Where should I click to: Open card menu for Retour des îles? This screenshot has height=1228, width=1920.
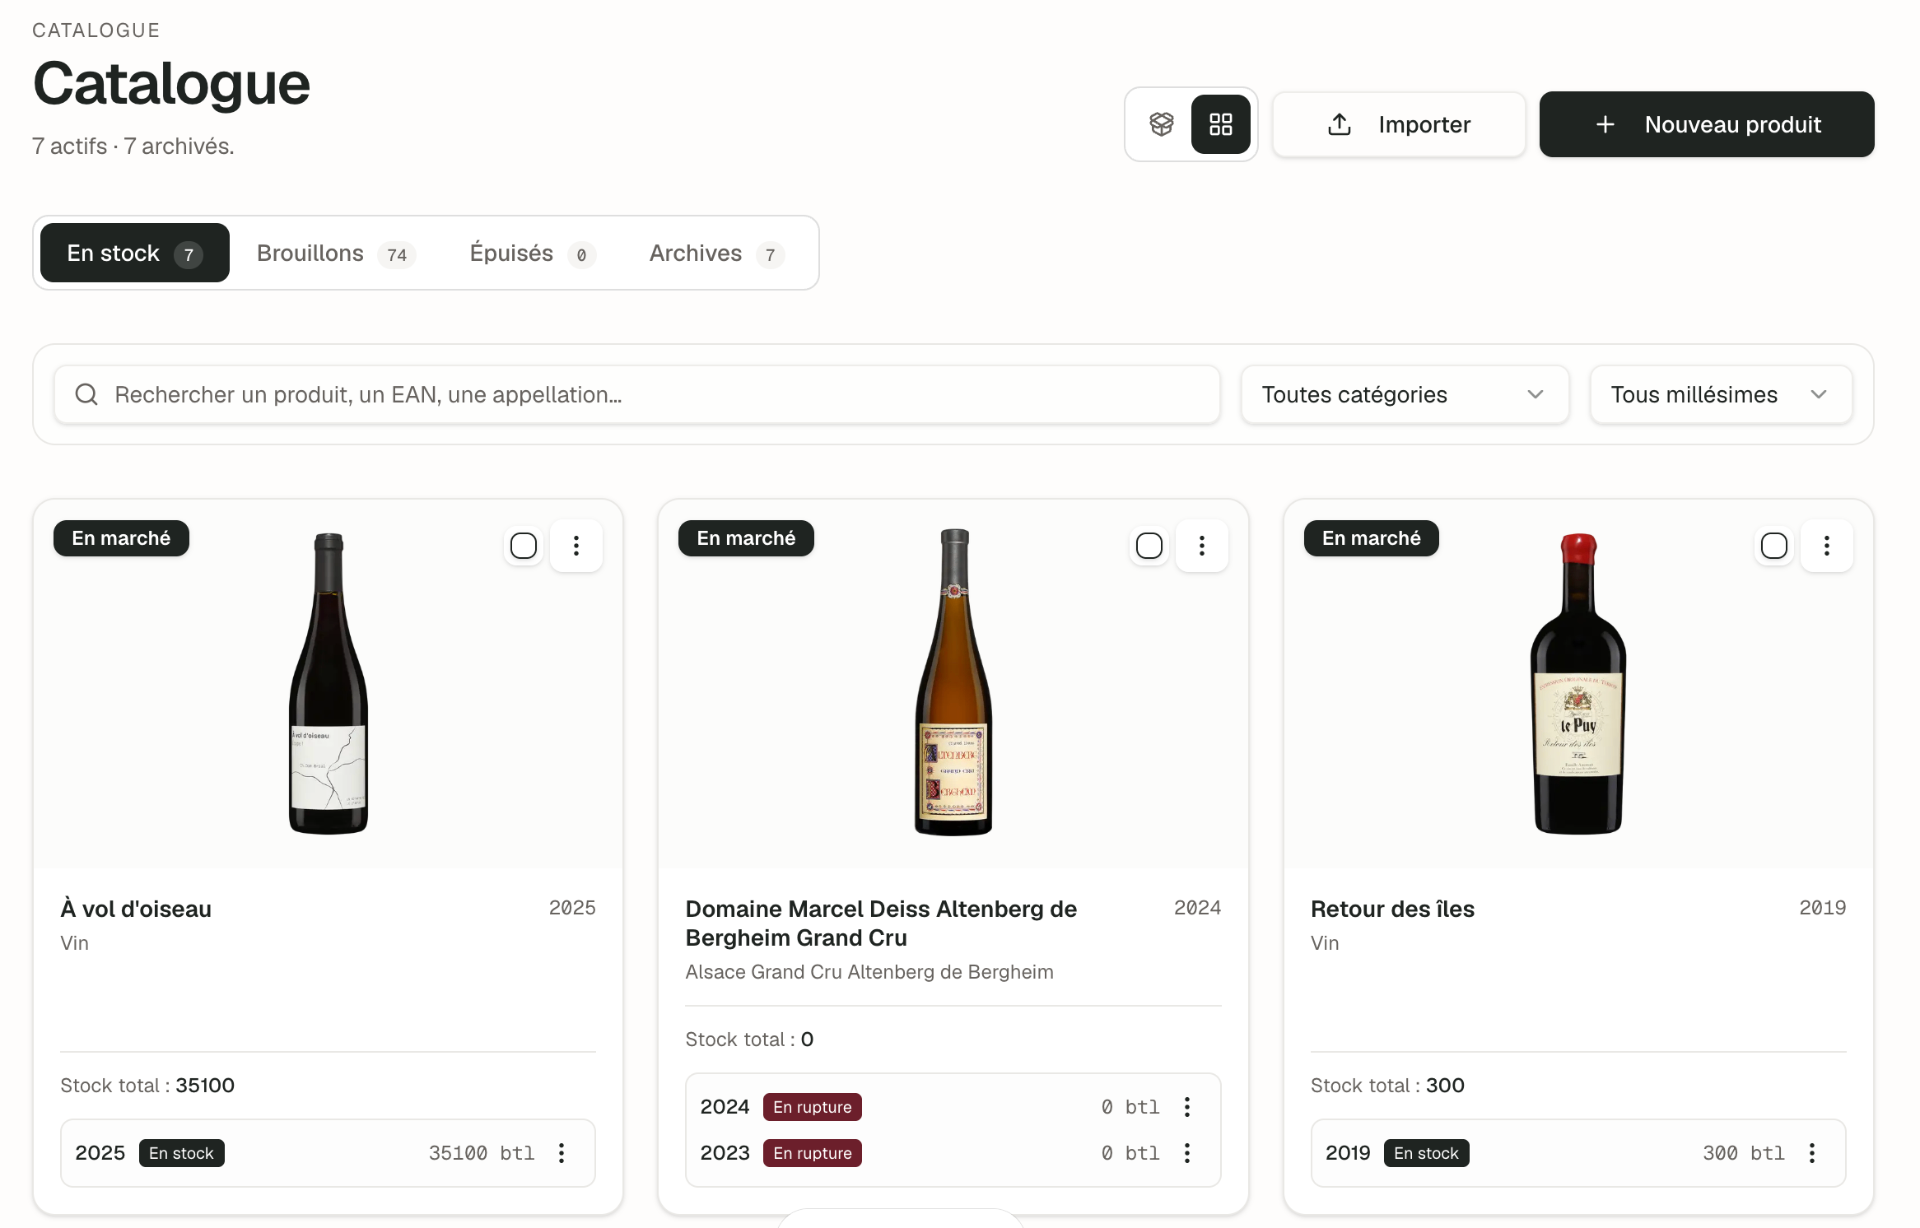(x=1826, y=545)
